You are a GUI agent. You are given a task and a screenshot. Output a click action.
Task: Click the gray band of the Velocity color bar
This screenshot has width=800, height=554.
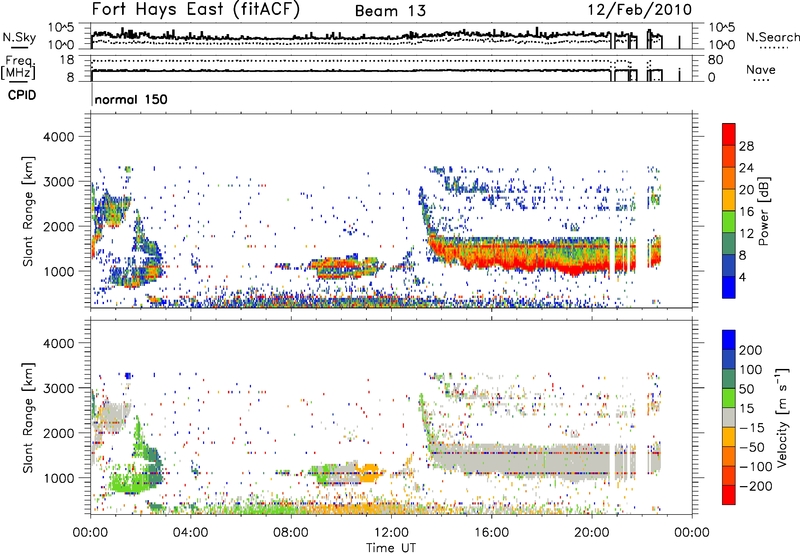[x=729, y=417]
